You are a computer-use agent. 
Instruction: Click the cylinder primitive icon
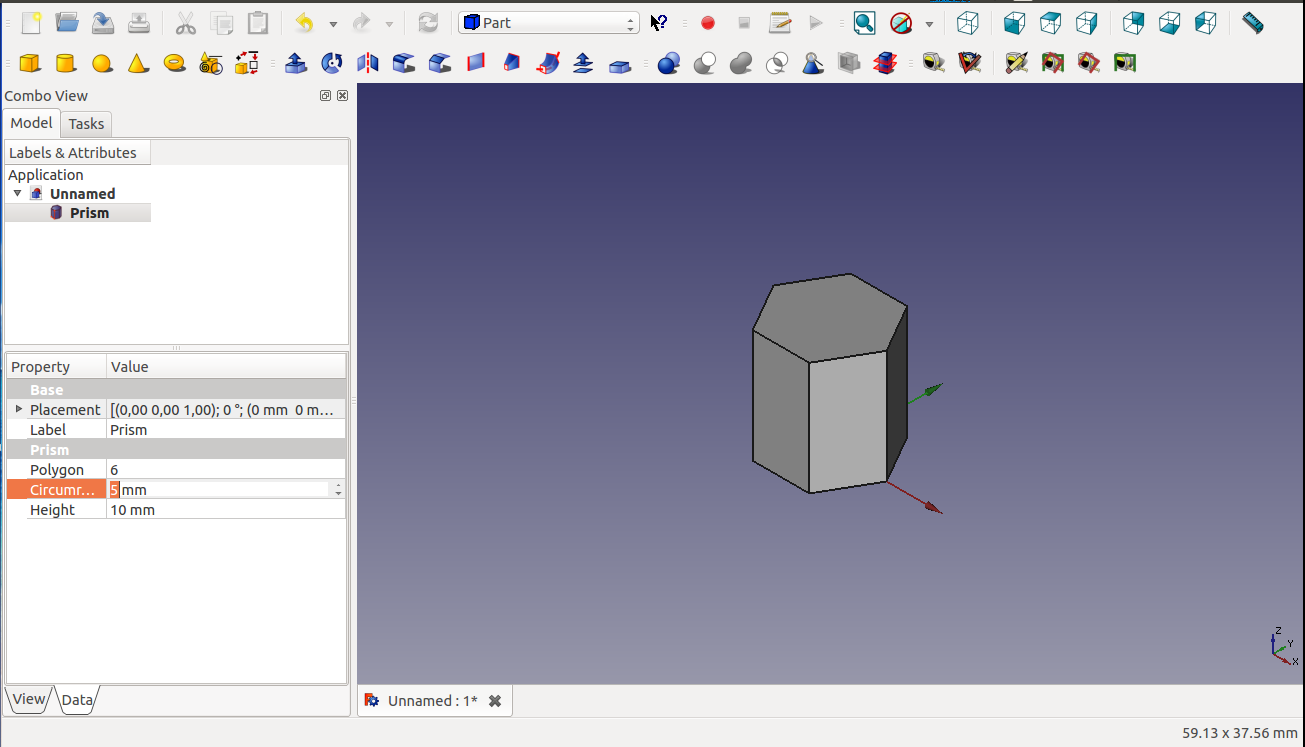(66, 64)
